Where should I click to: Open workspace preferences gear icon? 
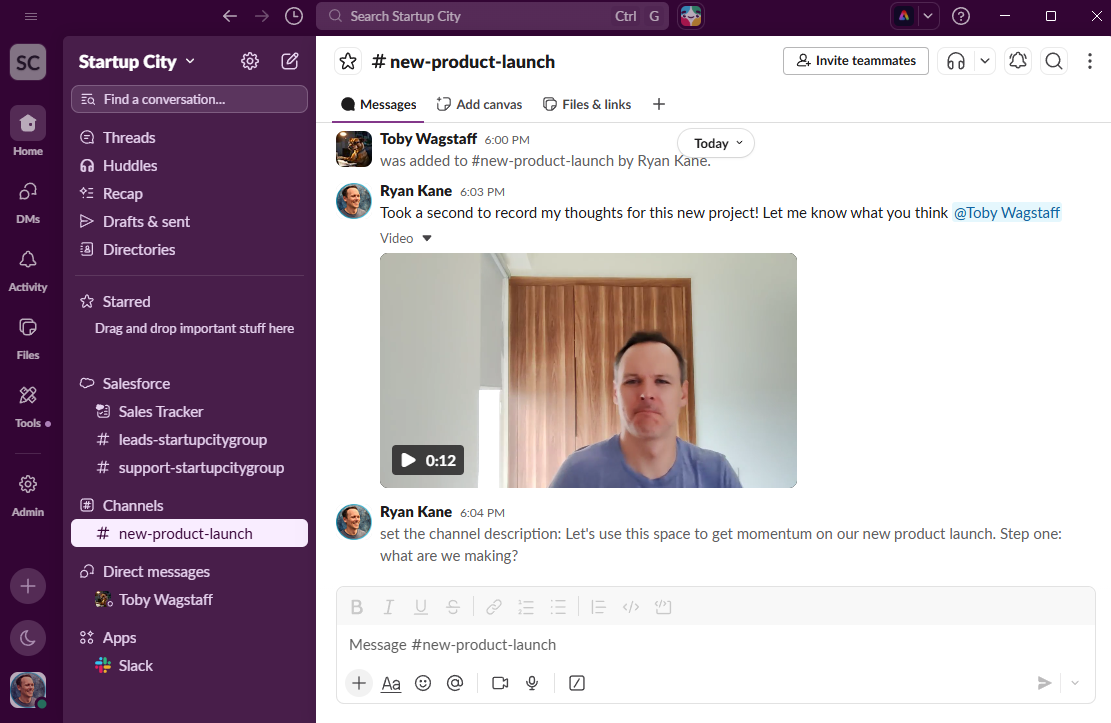pos(249,62)
